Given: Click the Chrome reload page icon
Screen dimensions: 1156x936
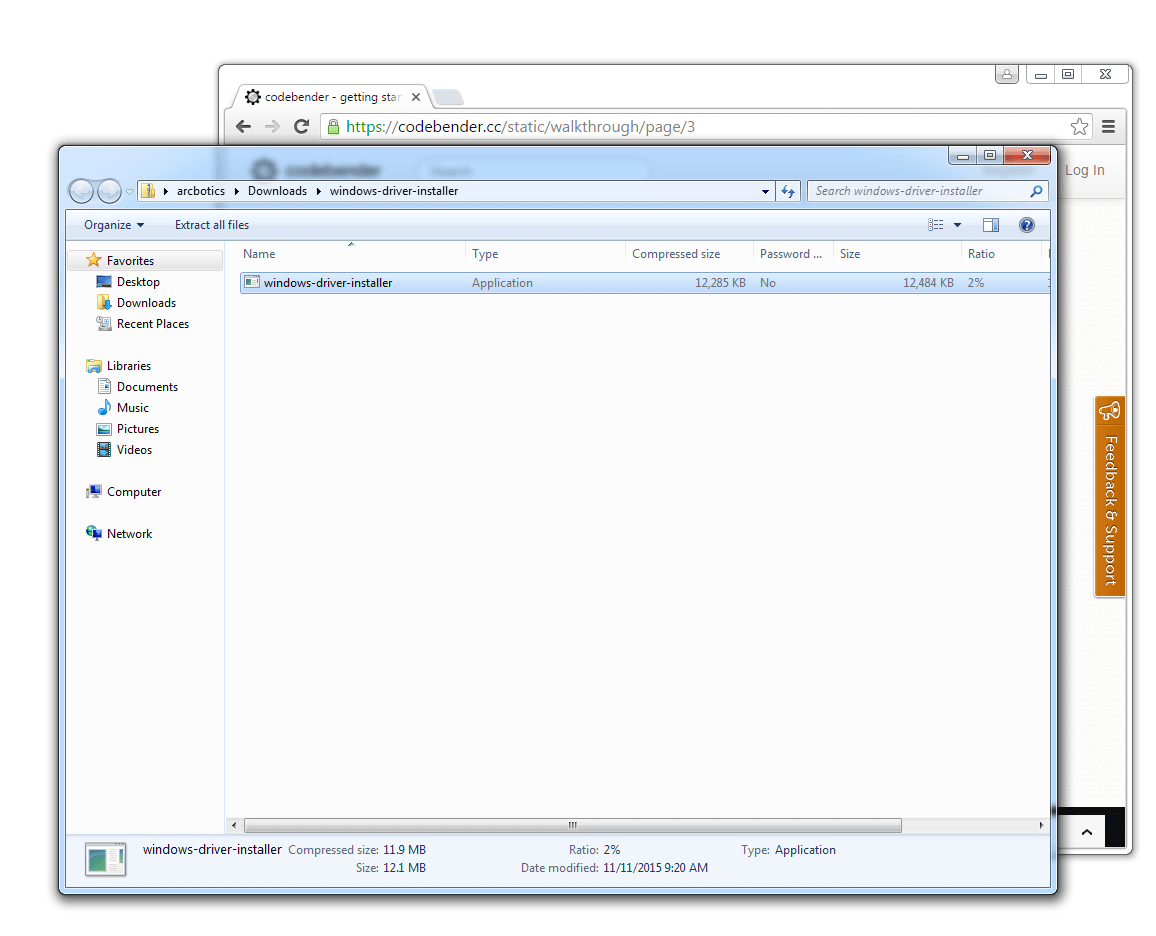Looking at the screenshot, I should pyautogui.click(x=301, y=126).
